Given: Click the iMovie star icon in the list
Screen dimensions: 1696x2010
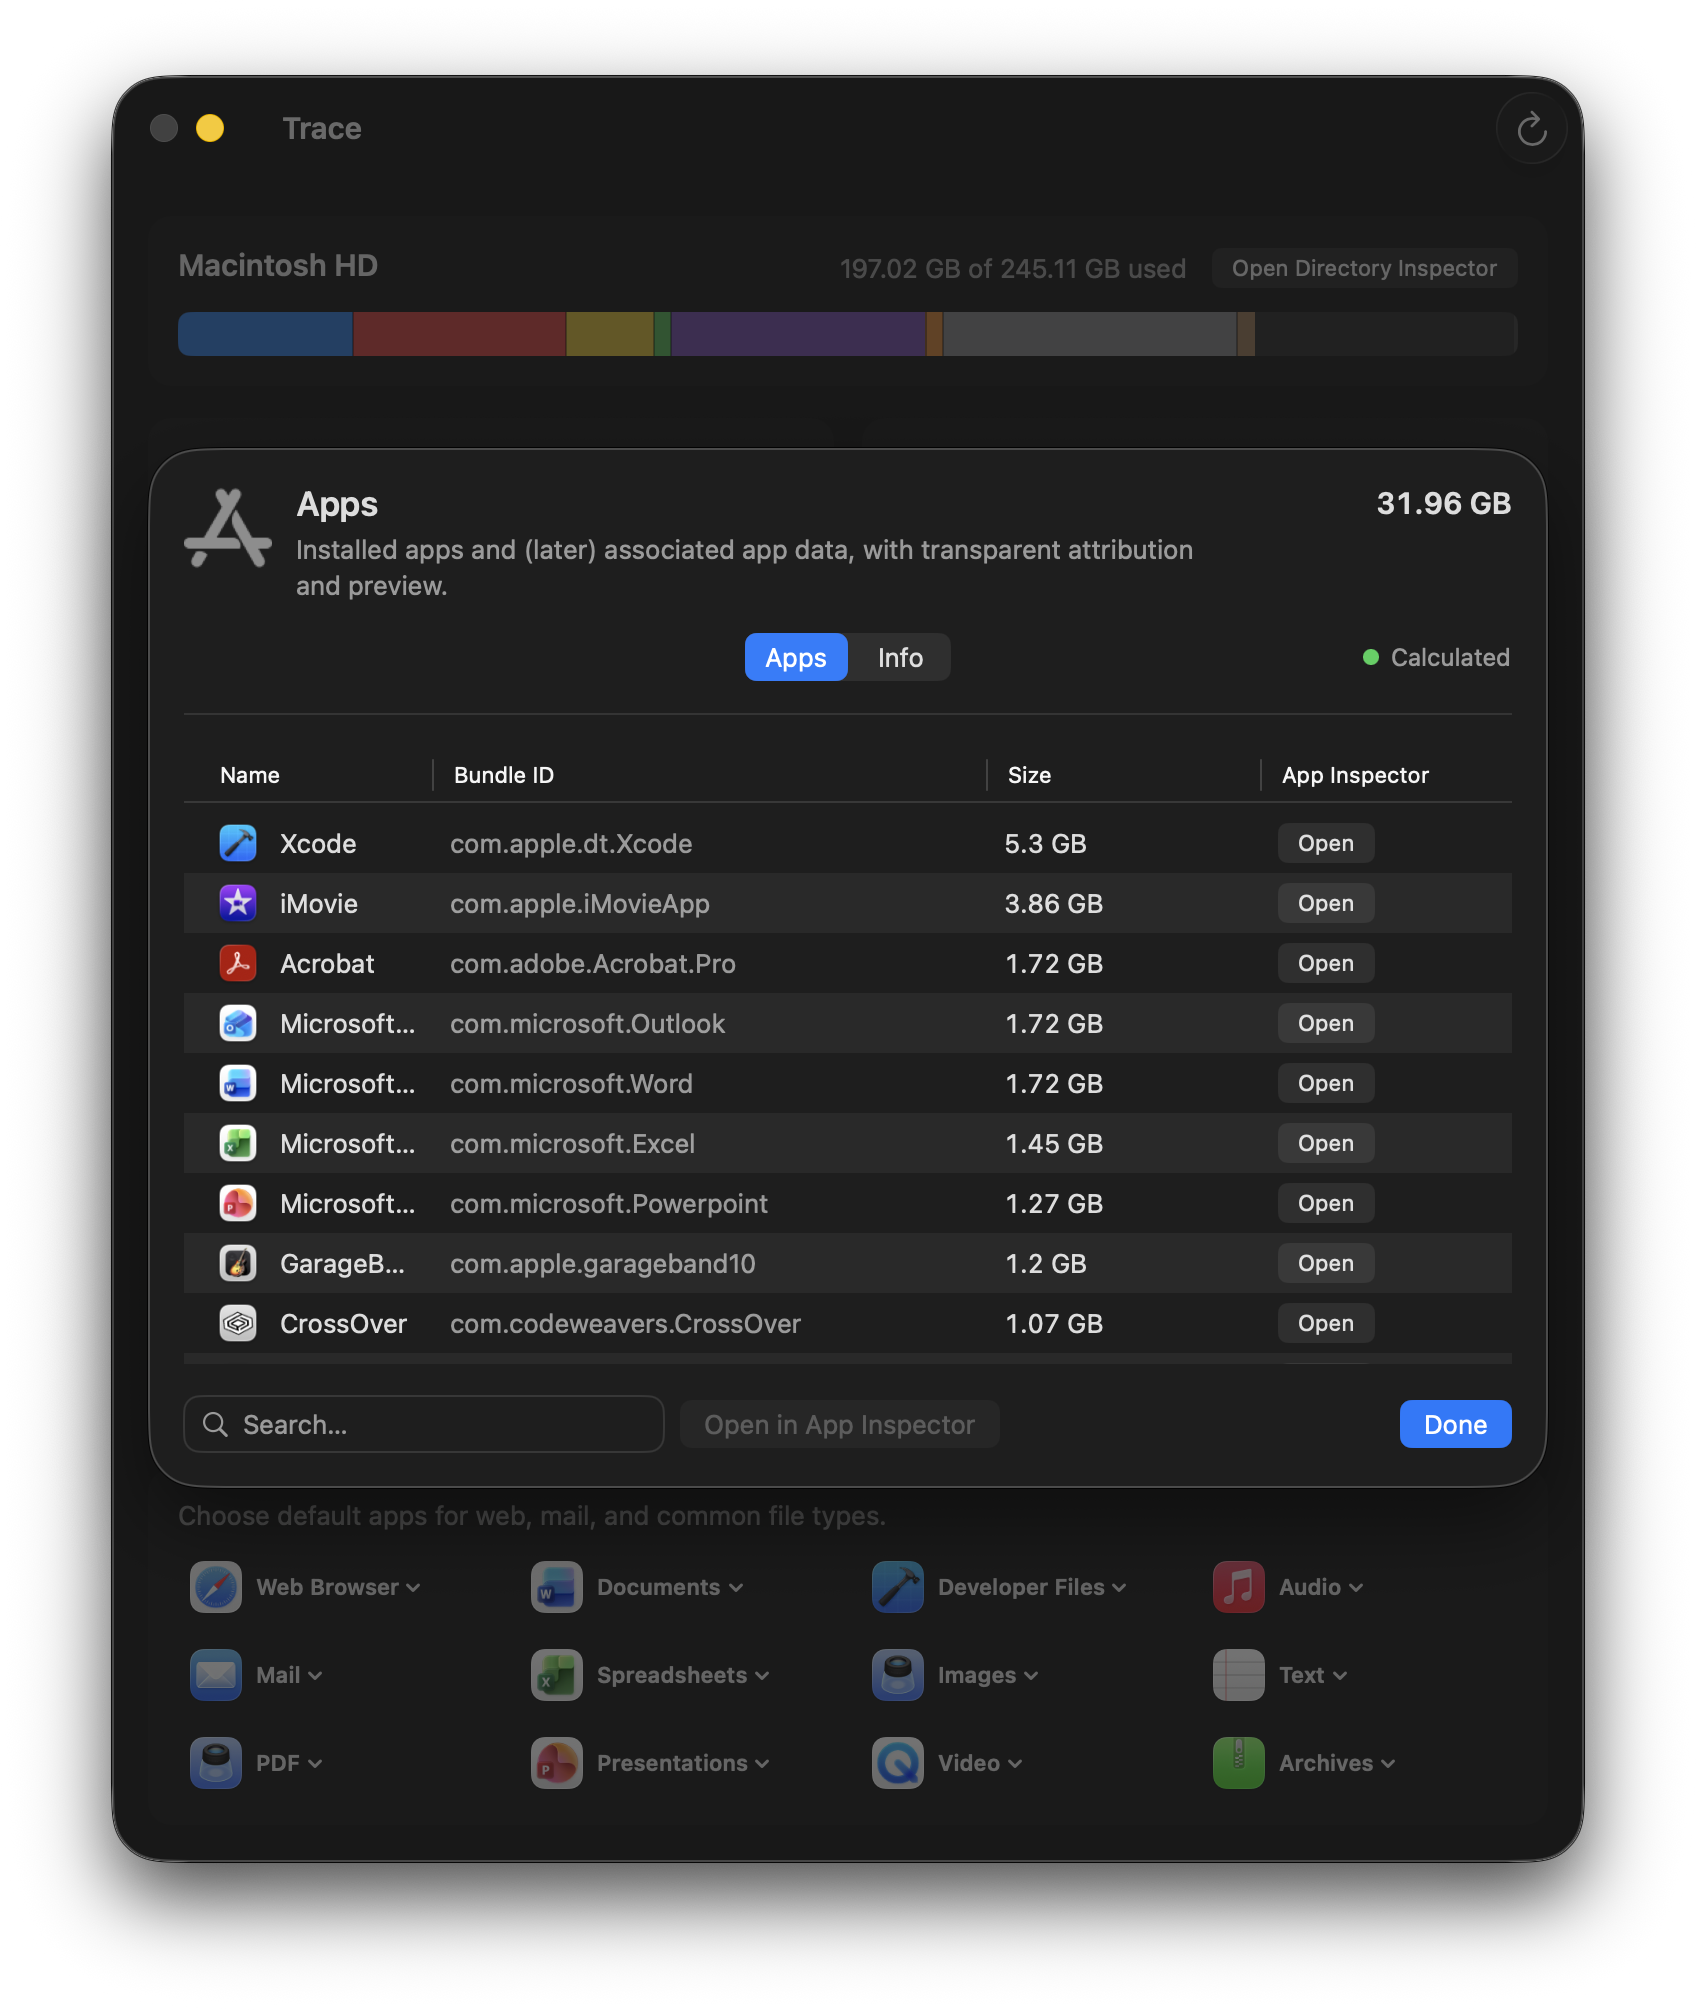Looking at the screenshot, I should [x=237, y=903].
